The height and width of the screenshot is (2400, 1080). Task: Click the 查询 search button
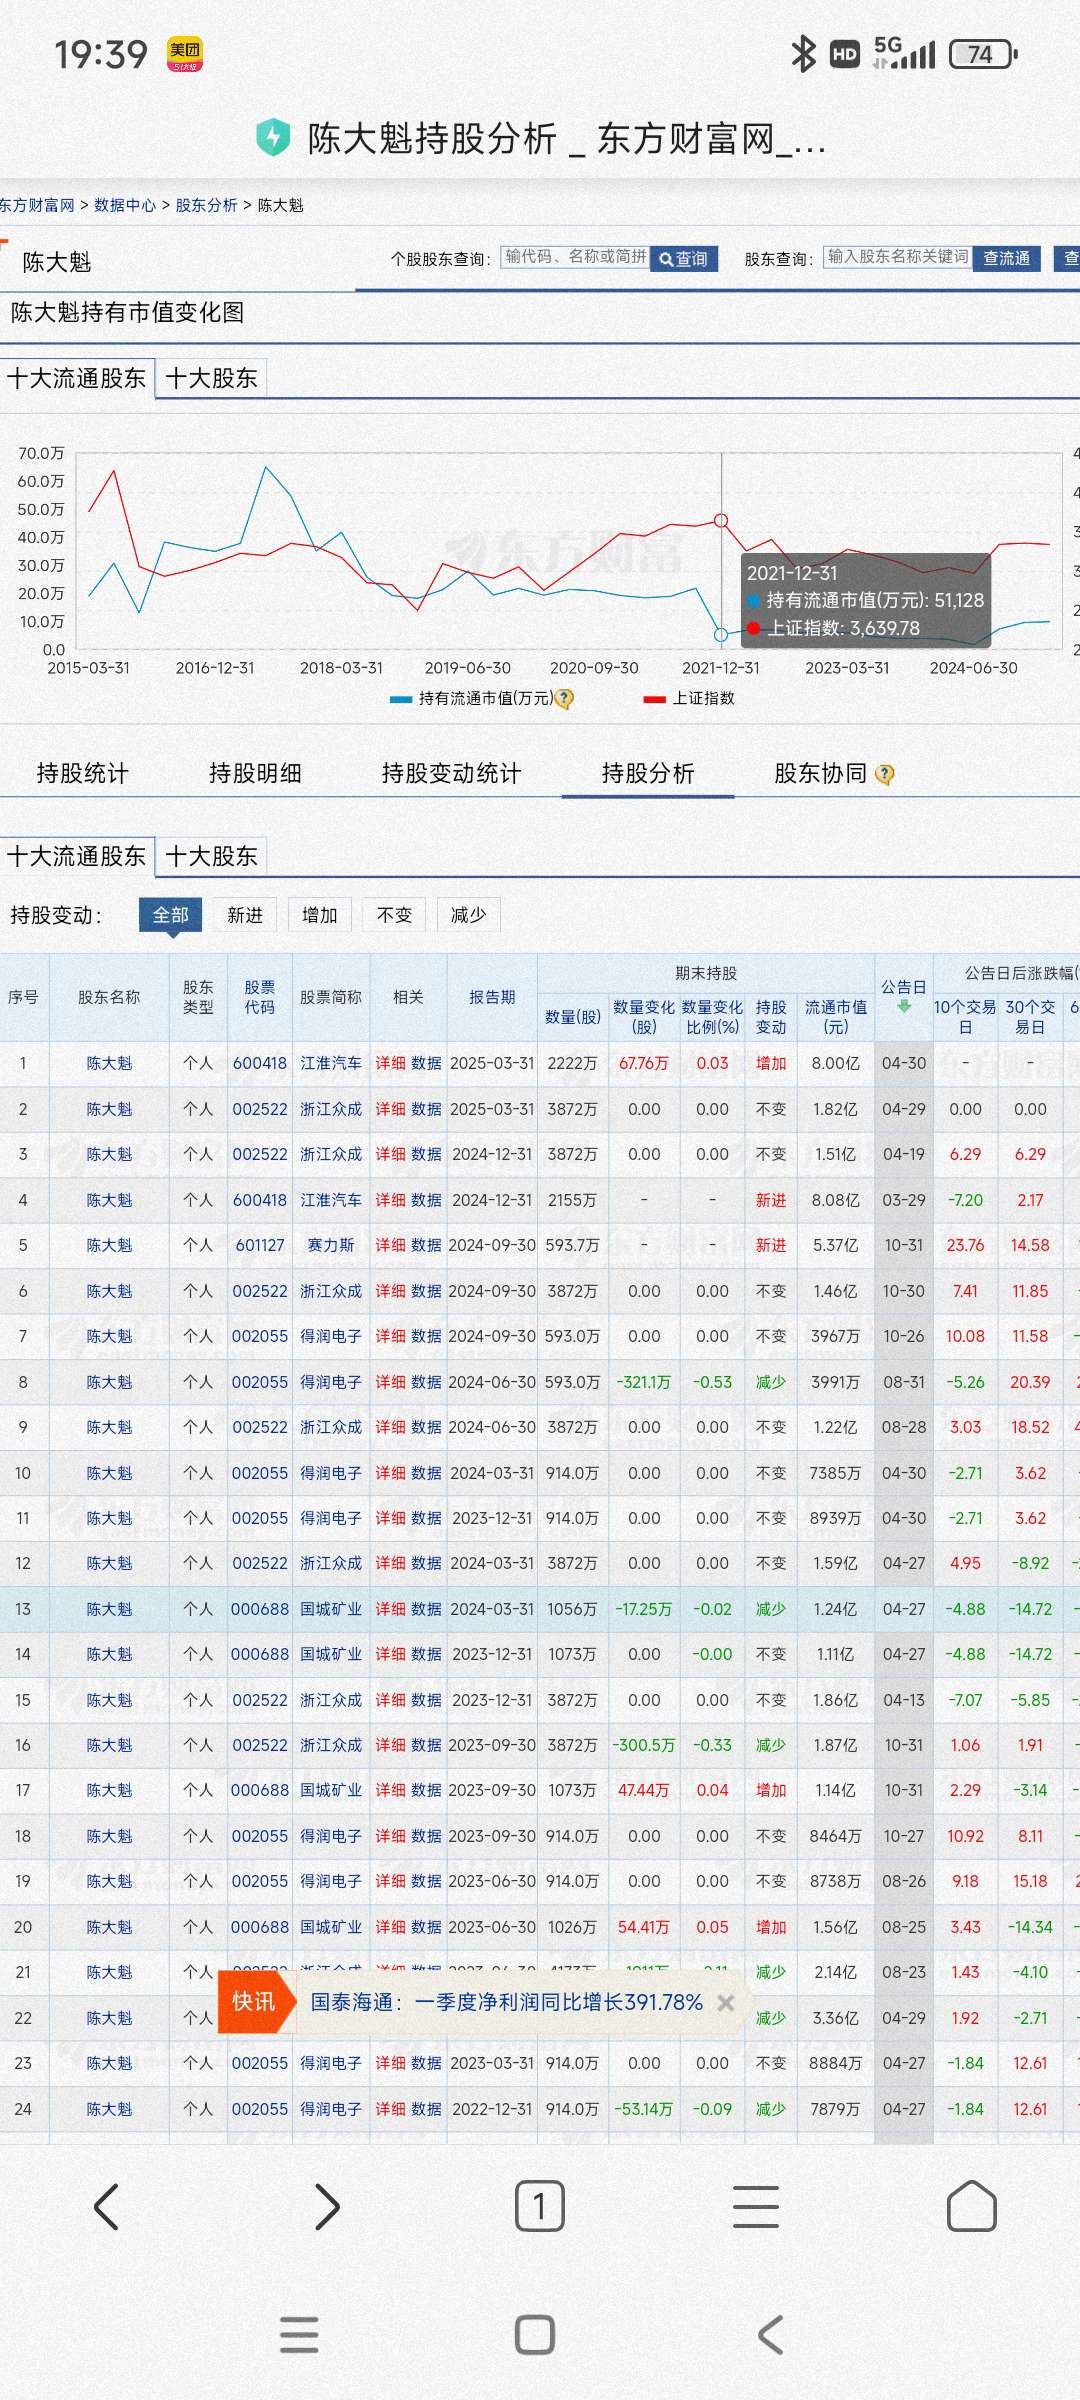tap(684, 259)
